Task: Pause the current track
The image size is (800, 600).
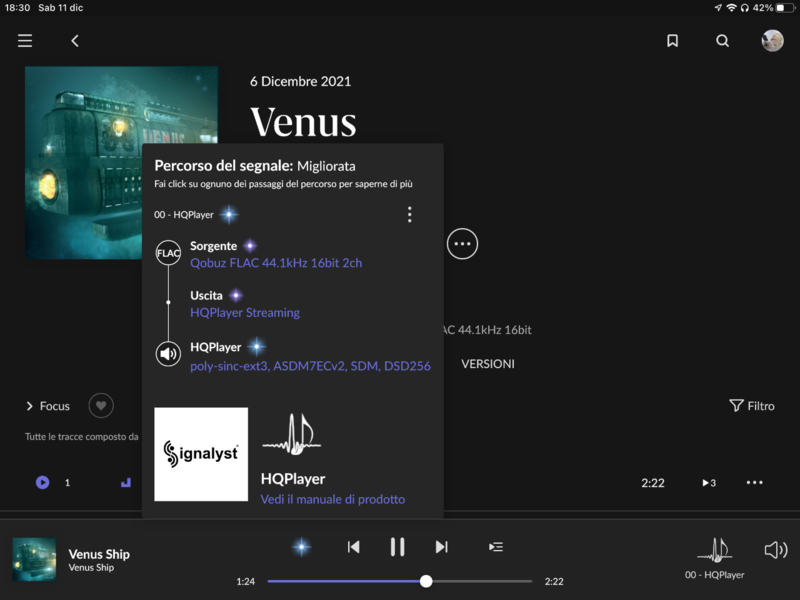Action: [397, 547]
